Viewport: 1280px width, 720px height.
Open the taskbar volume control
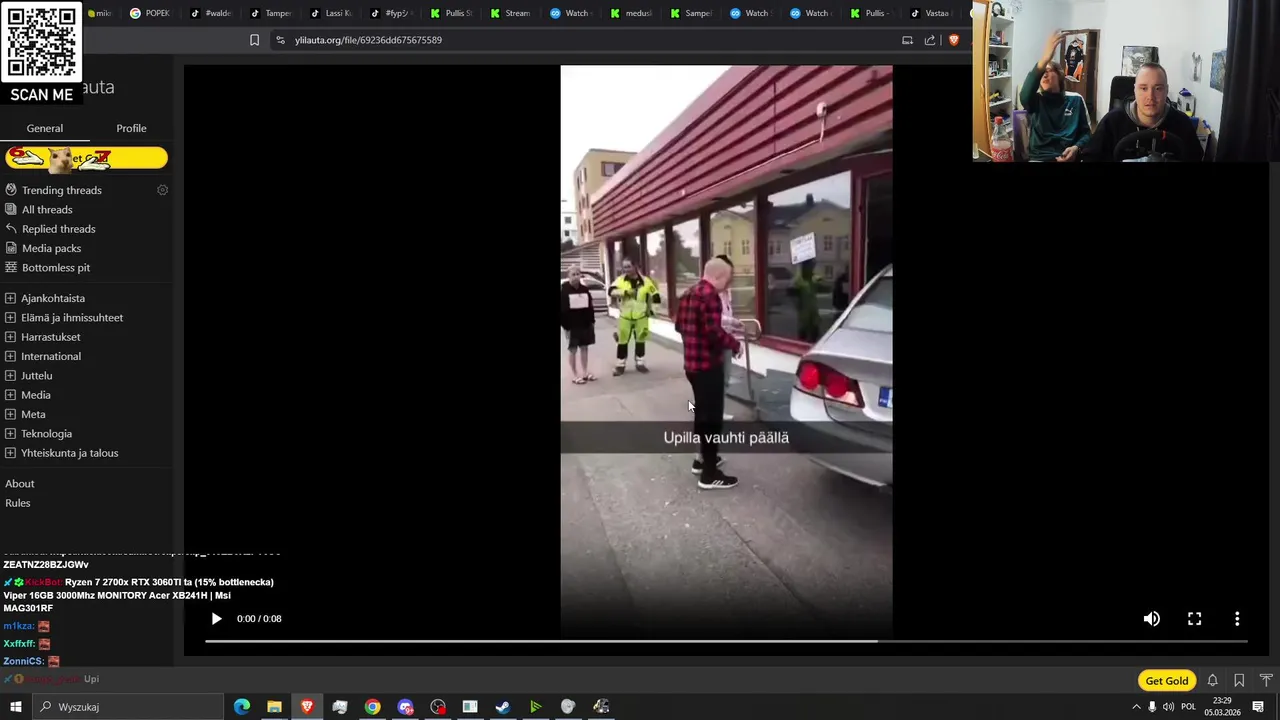point(1168,707)
